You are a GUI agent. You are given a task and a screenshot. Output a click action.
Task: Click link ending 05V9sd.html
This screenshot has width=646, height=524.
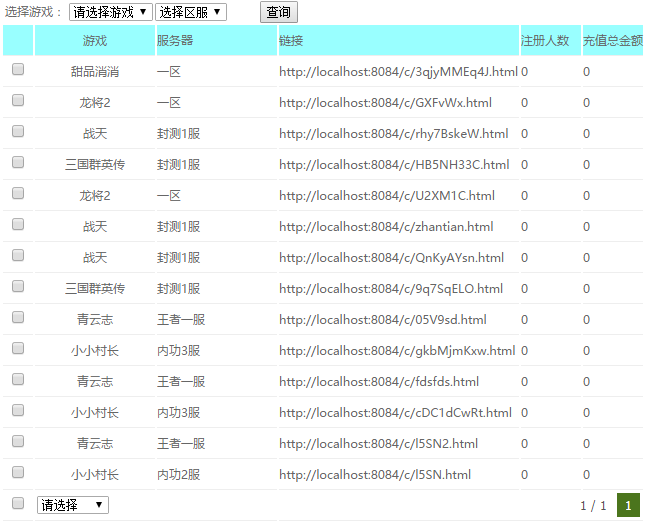click(x=383, y=320)
